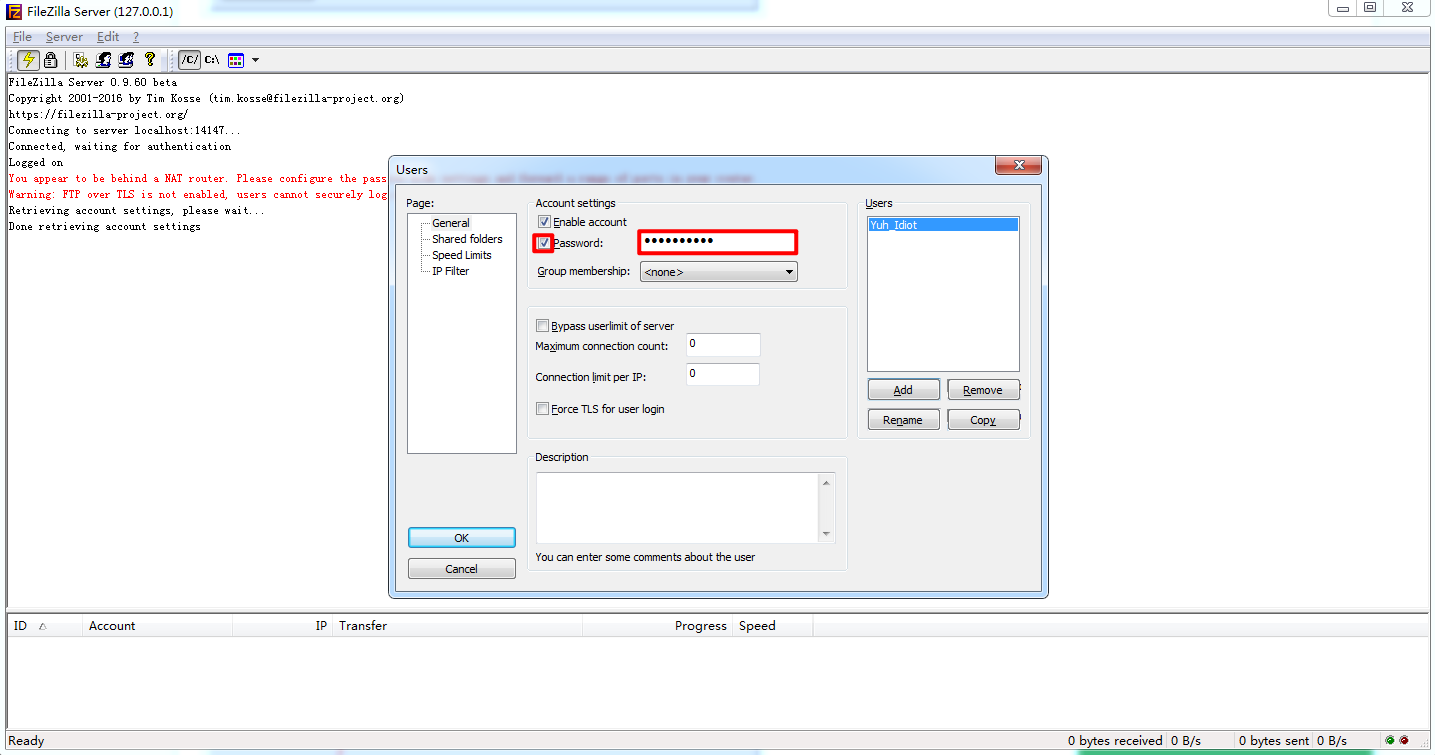This screenshot has height=755, width=1435.
Task: Click the Remove user button
Action: (x=983, y=390)
